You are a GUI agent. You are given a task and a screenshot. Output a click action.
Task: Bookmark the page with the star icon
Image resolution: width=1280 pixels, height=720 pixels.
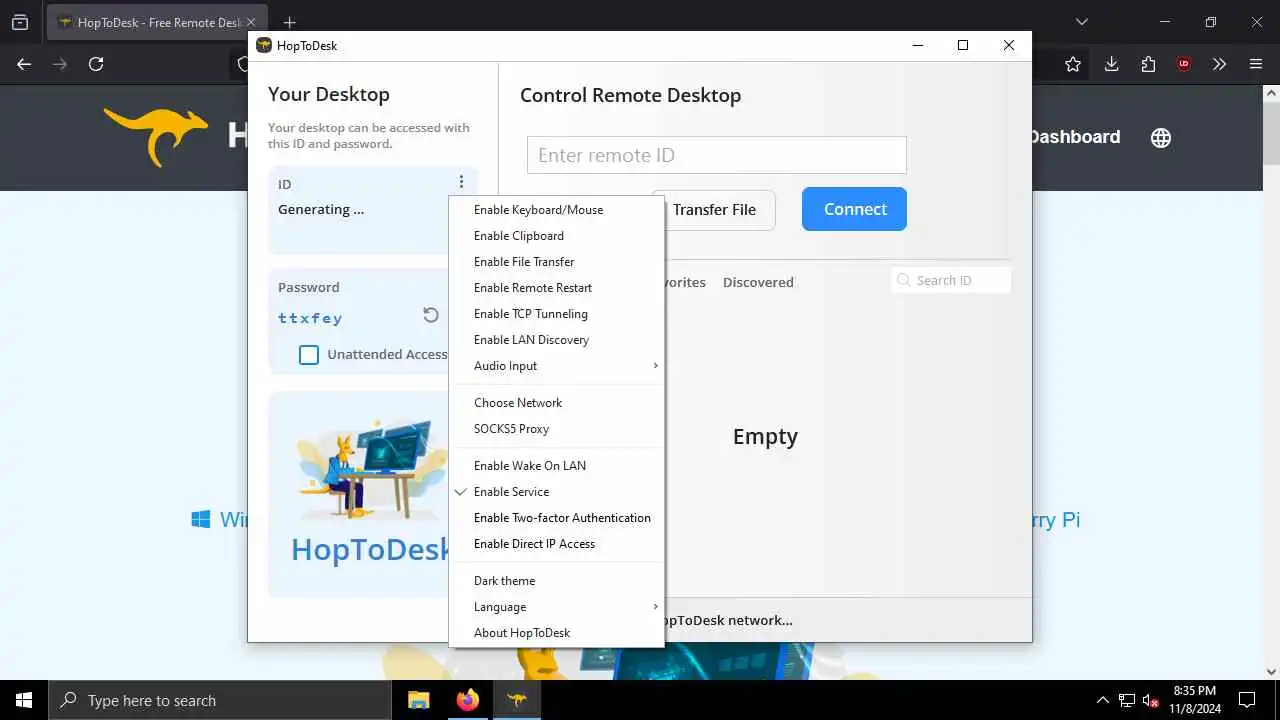coord(1073,64)
